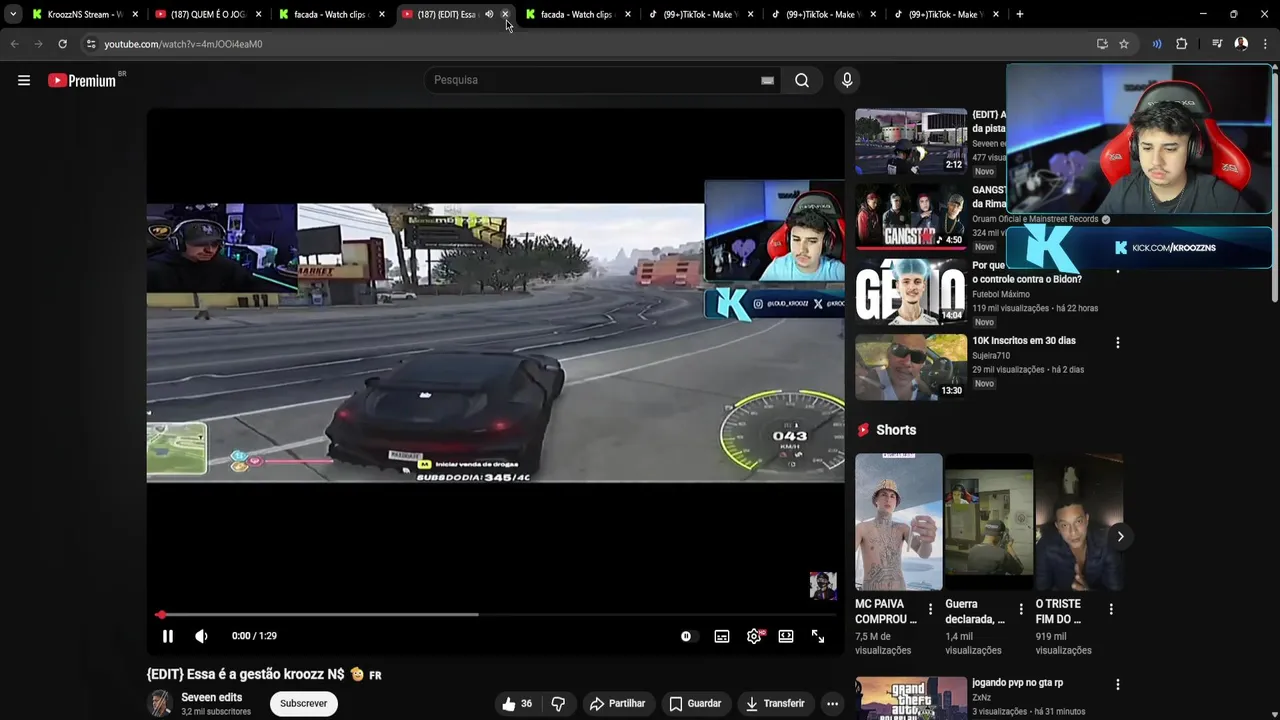The width and height of the screenshot is (1280, 720).
Task: View site information icon in address bar
Action: pyautogui.click(x=91, y=44)
